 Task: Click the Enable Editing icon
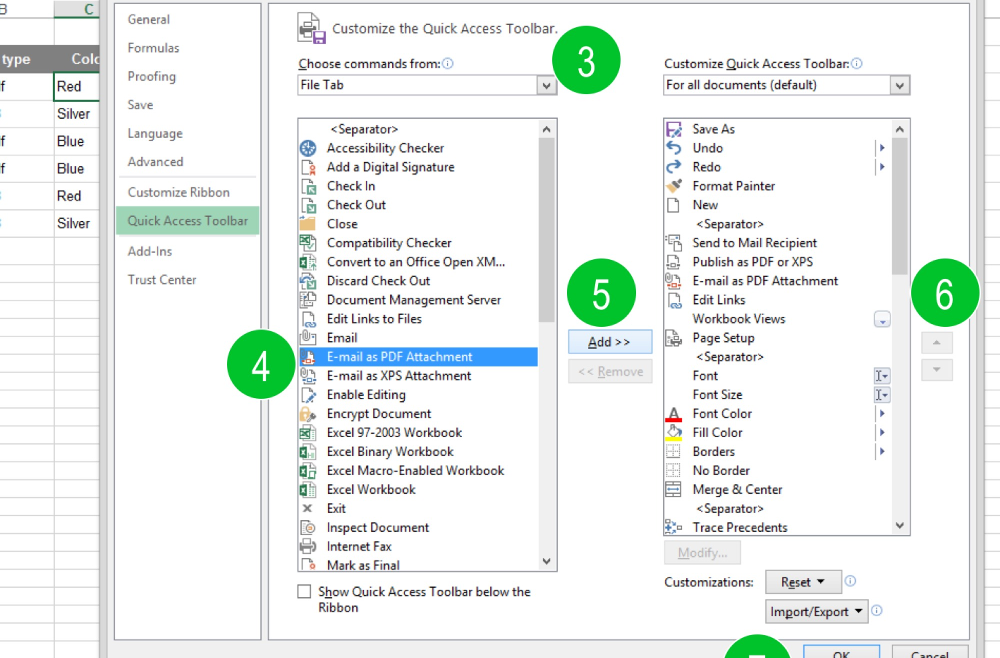coord(308,395)
